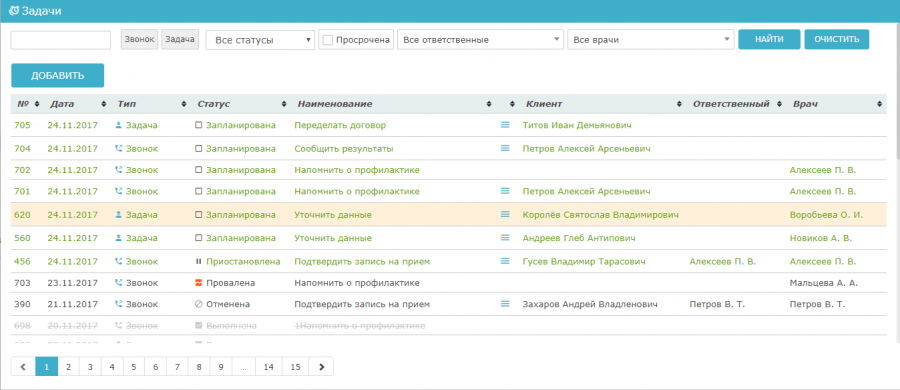This screenshot has width=900, height=390.
Task: Sort by Ответственный column arrows
Action: point(779,104)
